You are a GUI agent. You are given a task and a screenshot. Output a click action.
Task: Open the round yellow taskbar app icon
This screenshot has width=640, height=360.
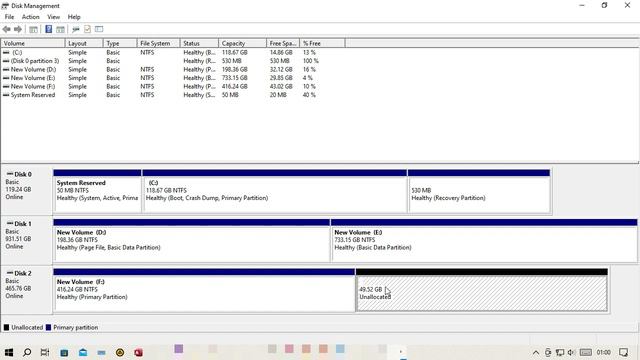click(x=120, y=352)
